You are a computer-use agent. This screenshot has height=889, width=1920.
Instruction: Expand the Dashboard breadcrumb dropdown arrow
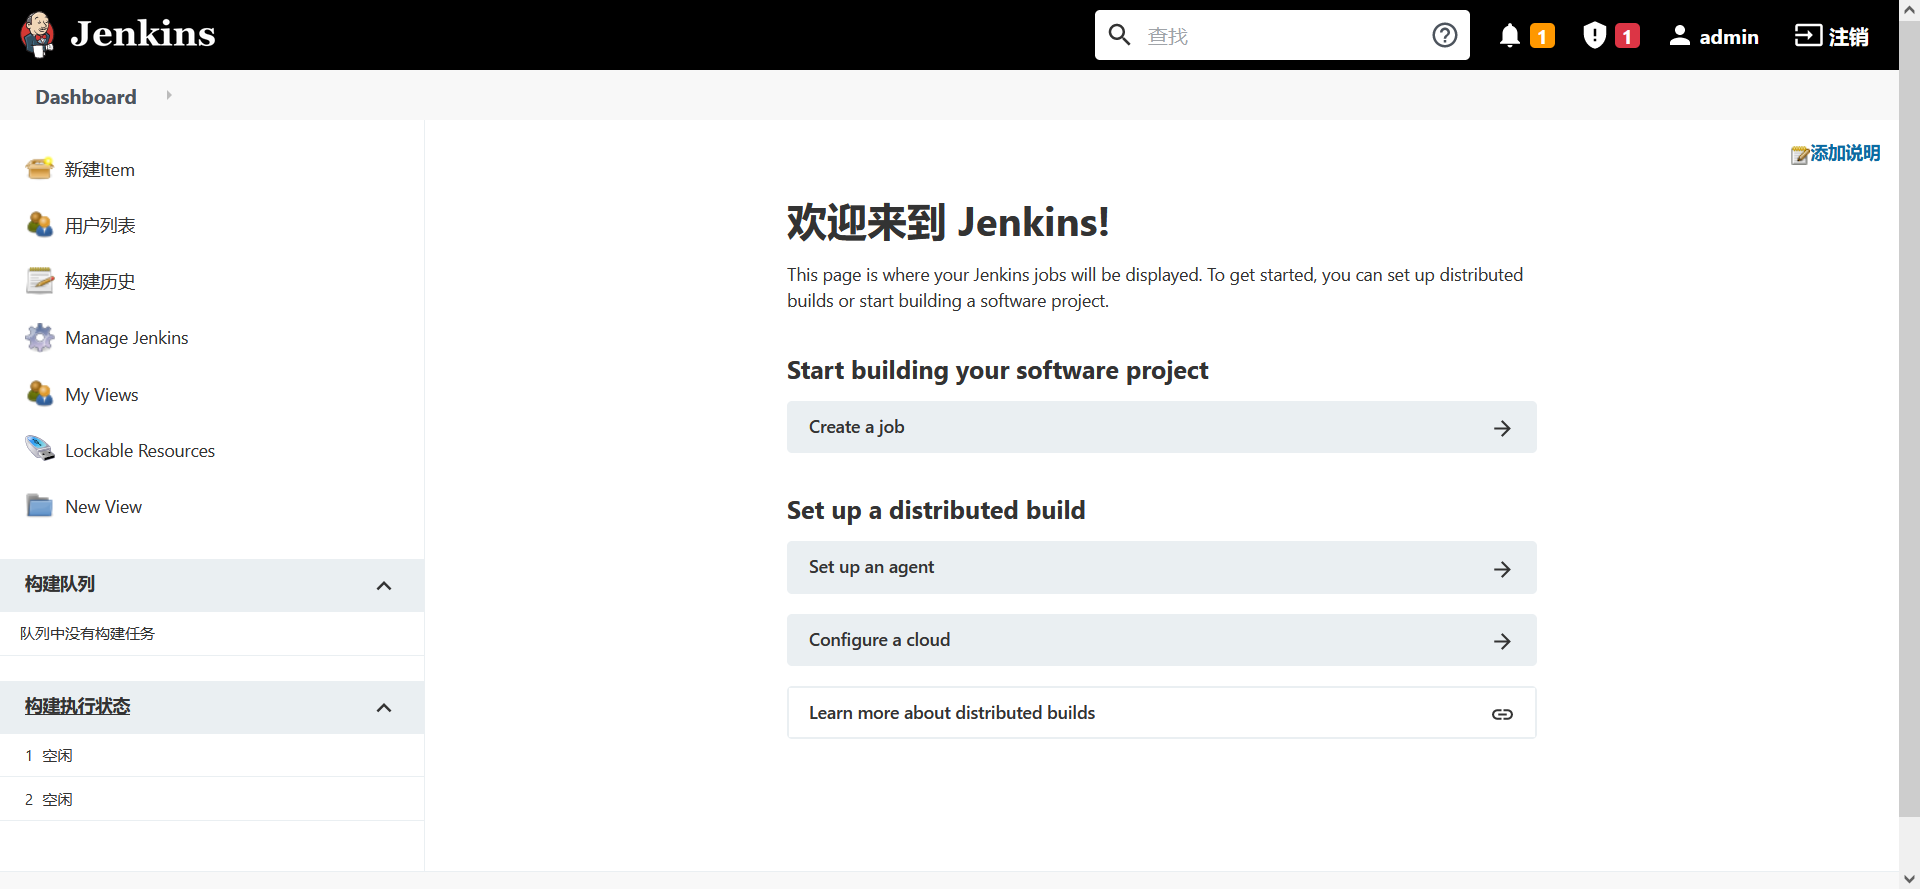pyautogui.click(x=169, y=96)
